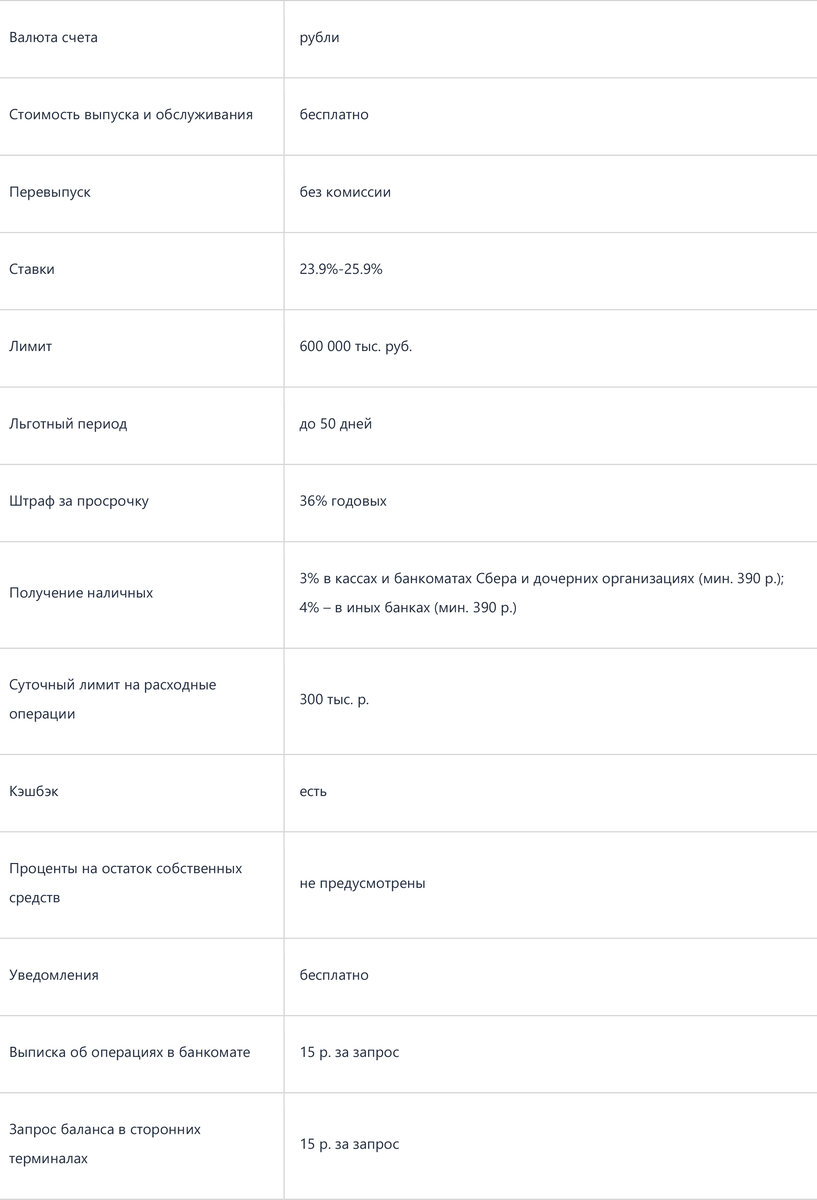Select the '300 тыс. р.' daily limit value
Screen dimensions: 817x1200
point(334,700)
